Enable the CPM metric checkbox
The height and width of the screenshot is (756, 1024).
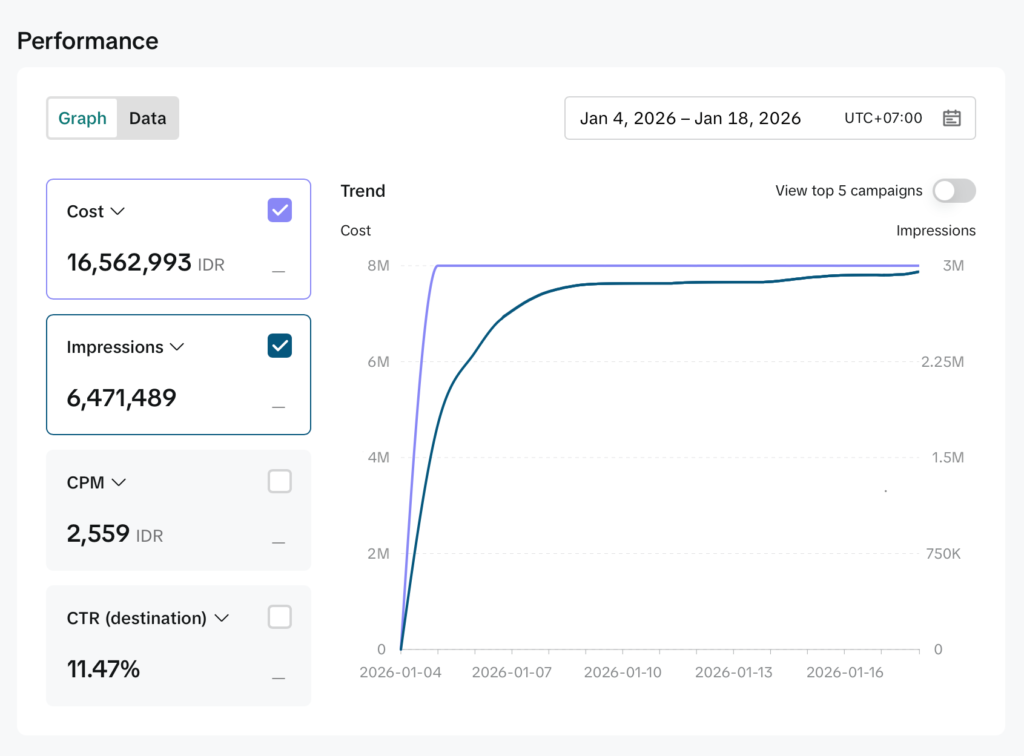(x=280, y=482)
